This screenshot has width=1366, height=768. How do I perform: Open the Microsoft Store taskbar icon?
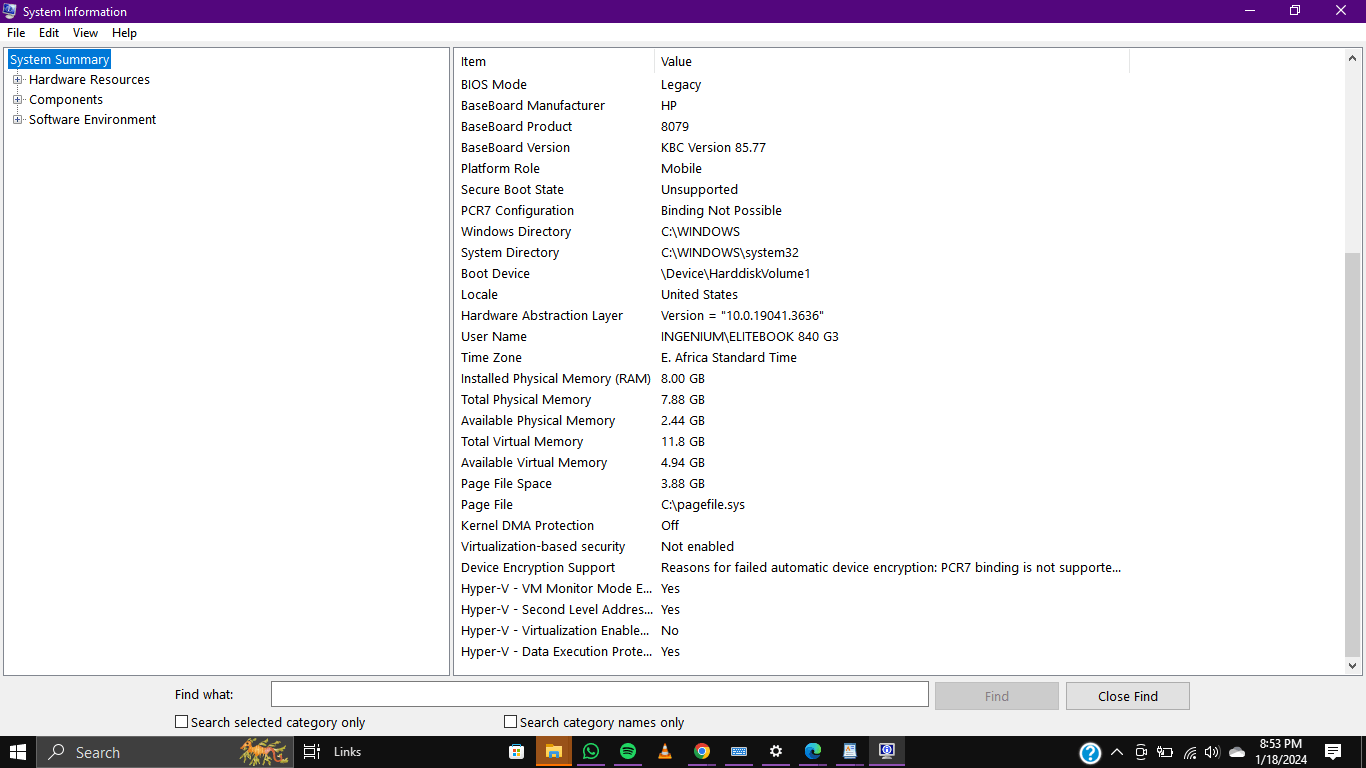pyautogui.click(x=517, y=752)
